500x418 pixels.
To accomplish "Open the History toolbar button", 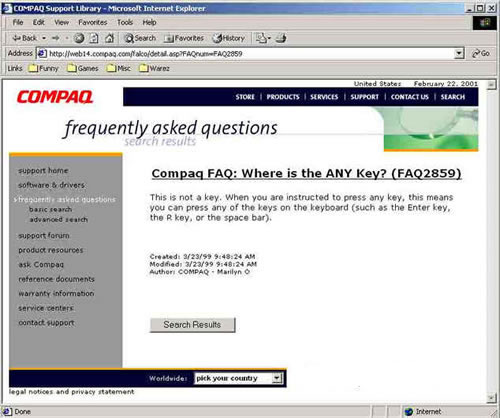I will pos(229,38).
